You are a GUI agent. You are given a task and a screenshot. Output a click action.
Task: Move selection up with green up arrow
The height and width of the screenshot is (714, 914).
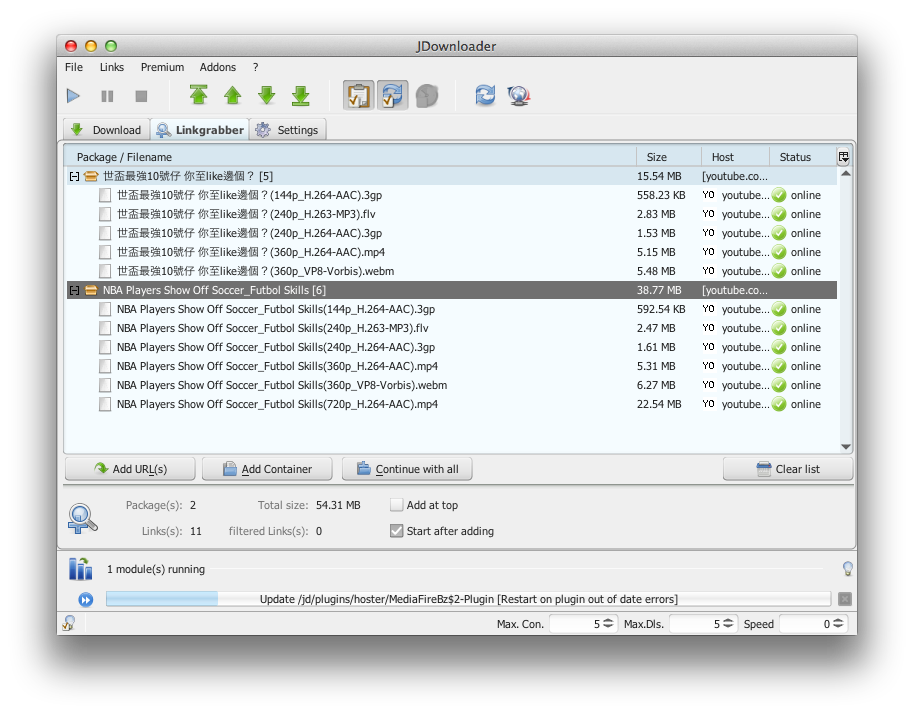(x=233, y=95)
